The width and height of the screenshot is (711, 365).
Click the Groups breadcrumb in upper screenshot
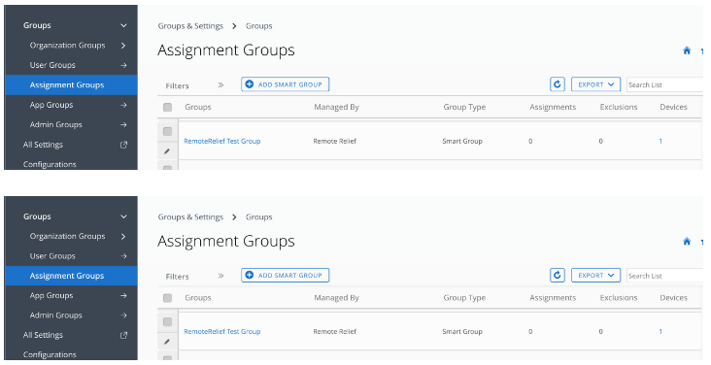point(259,26)
